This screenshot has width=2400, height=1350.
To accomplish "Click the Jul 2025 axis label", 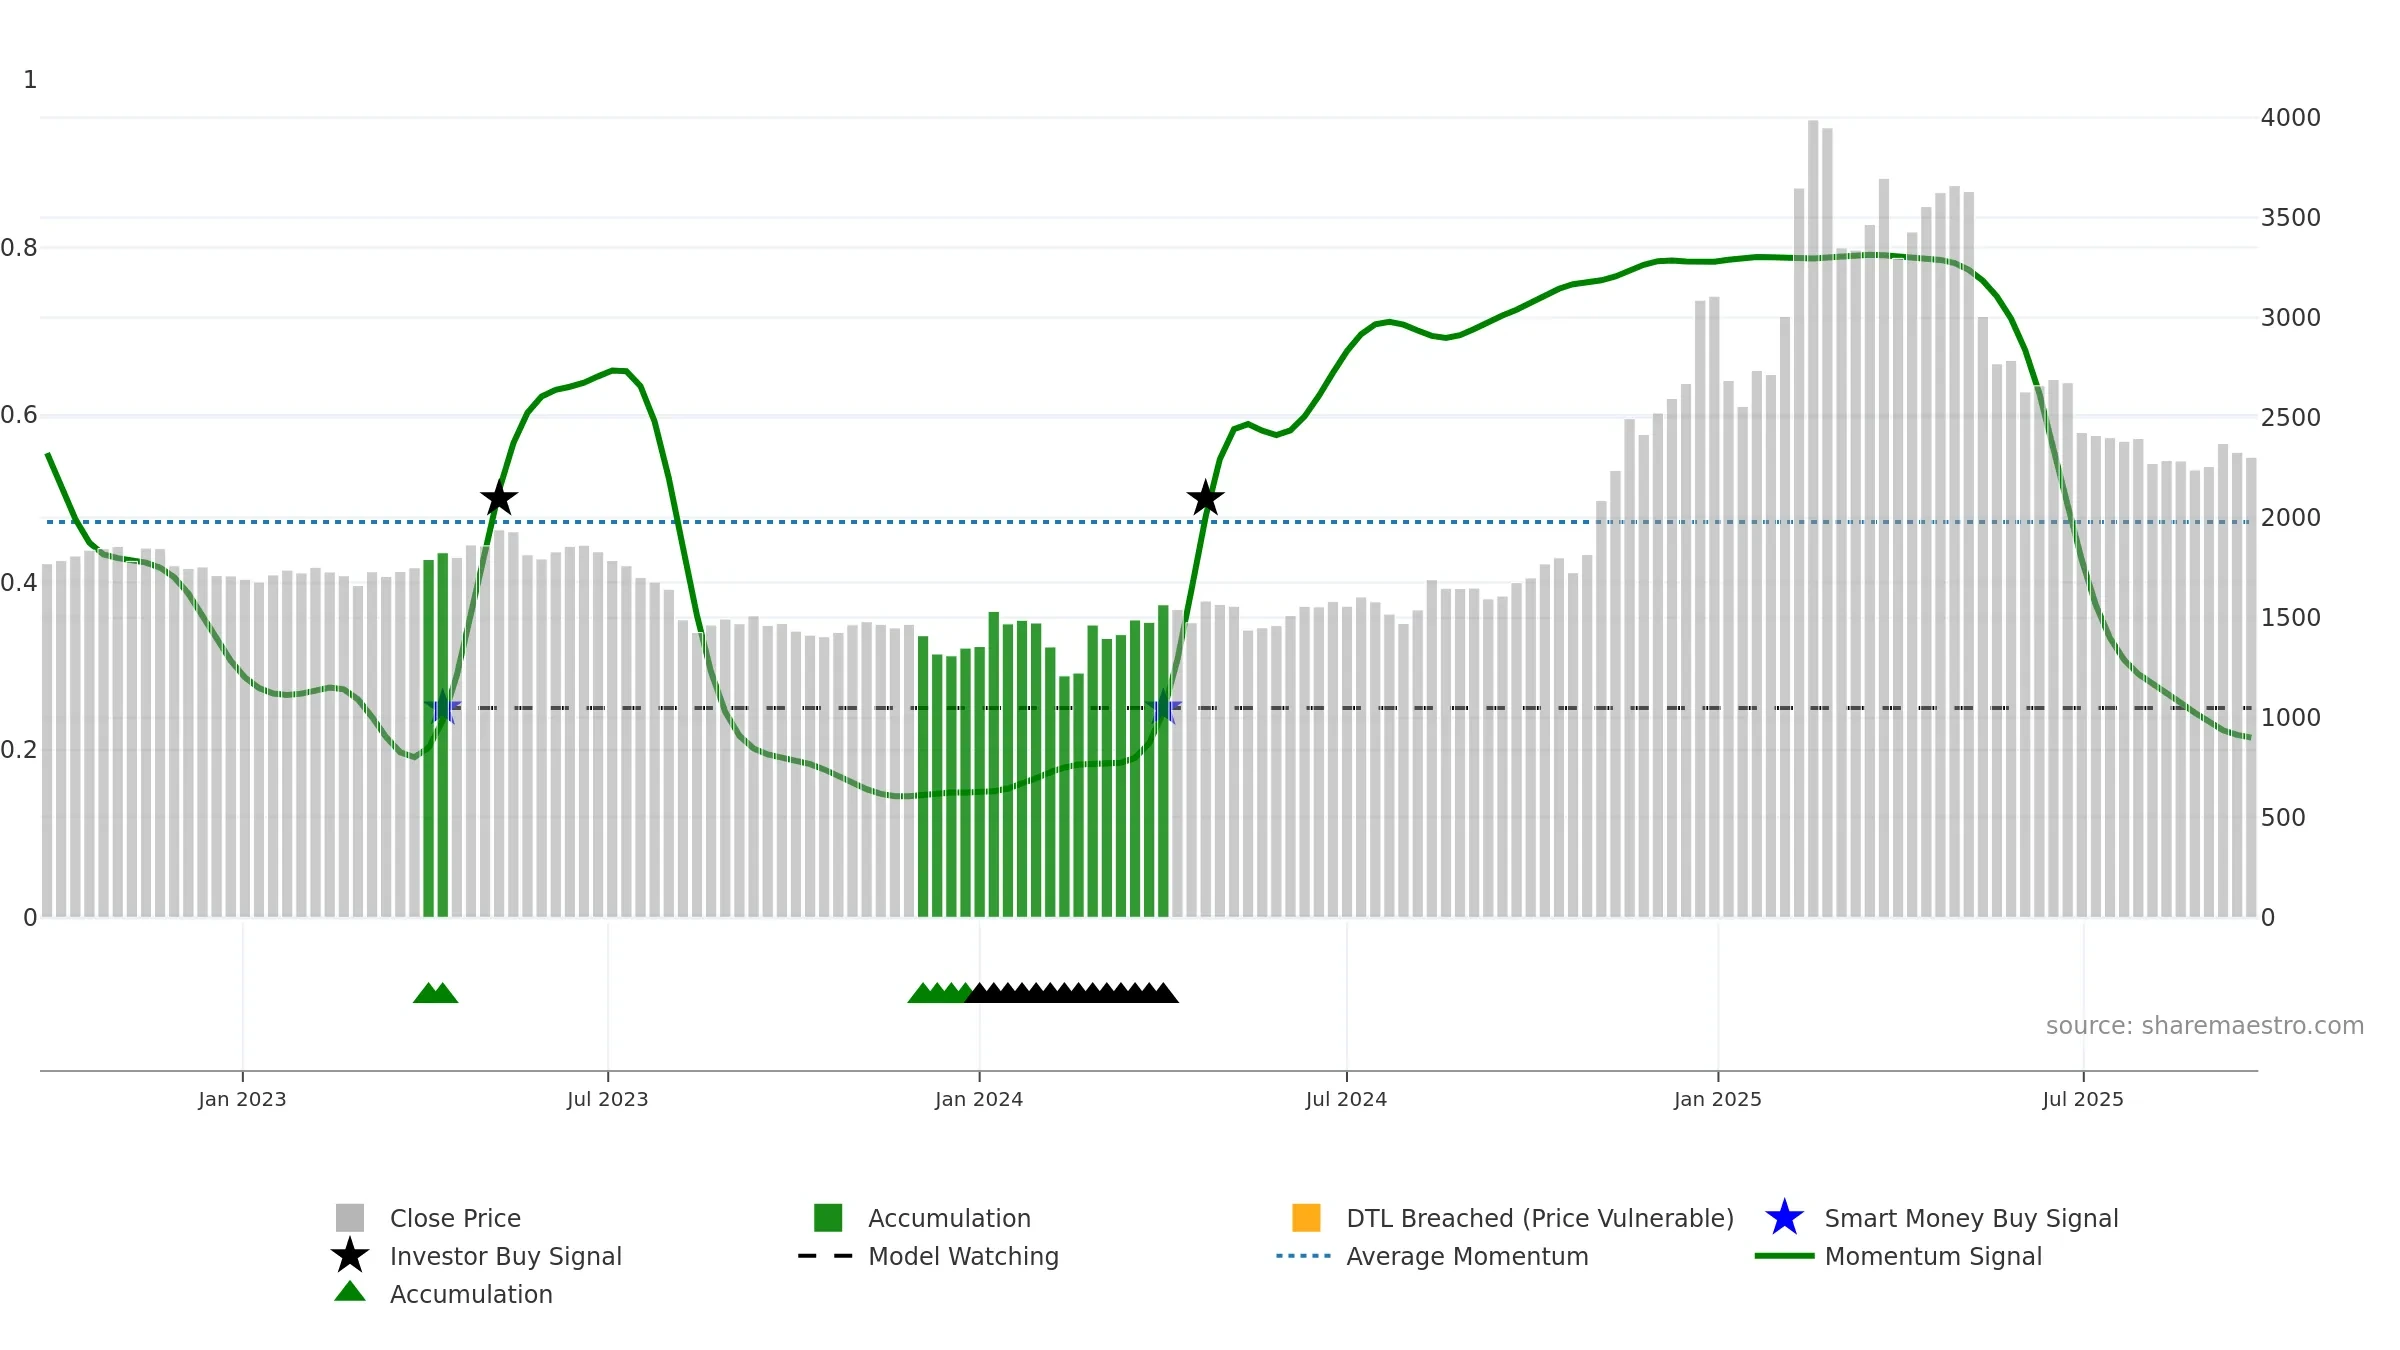I will 2083,1100.
